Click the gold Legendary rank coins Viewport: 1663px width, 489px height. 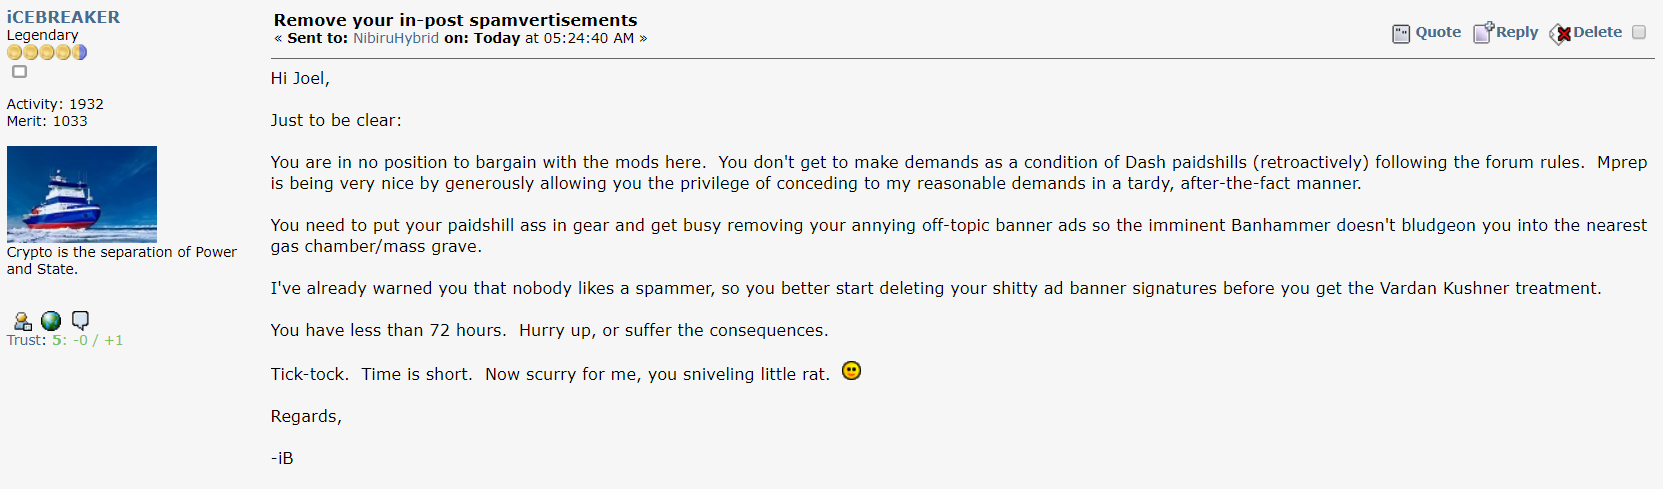point(47,52)
